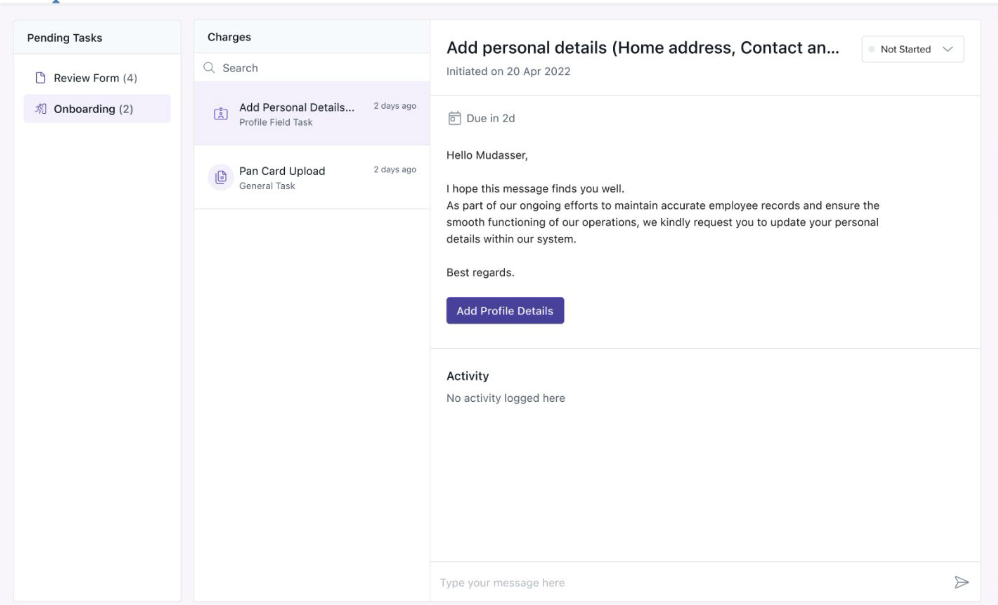Click the Initiated on 20 Apr 2022 text
998x605 pixels.
click(x=510, y=71)
